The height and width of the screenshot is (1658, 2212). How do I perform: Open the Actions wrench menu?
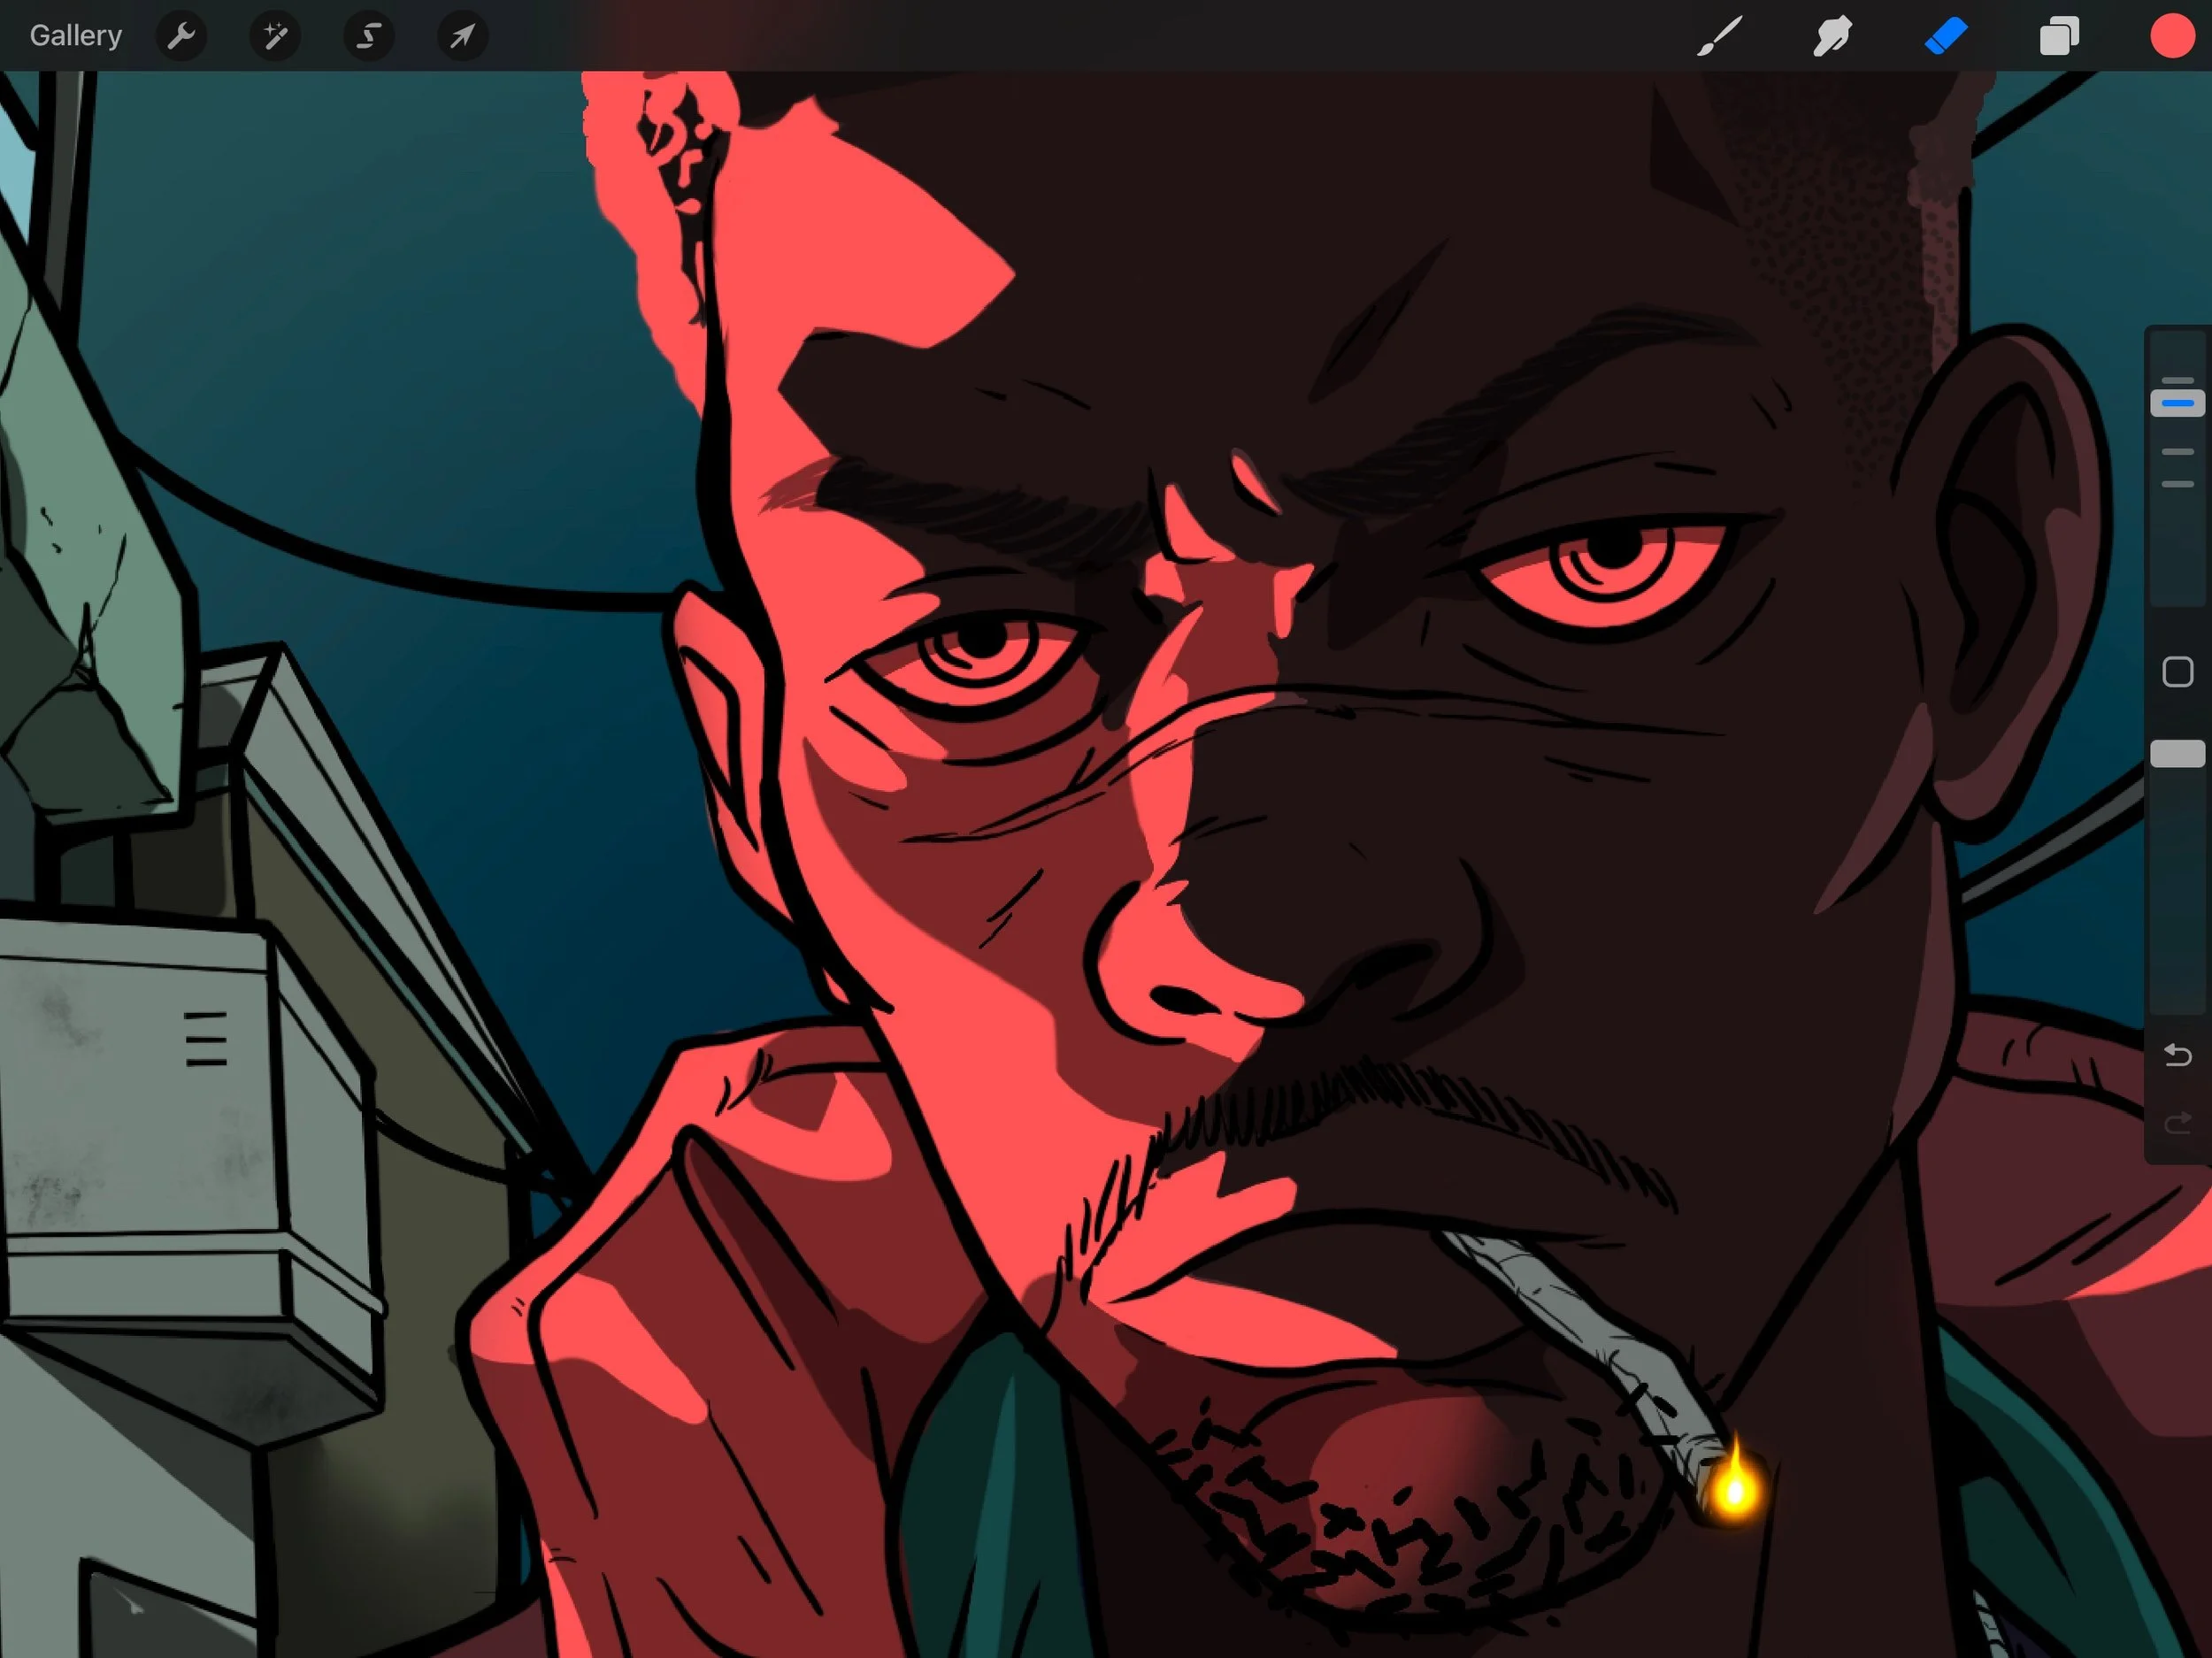pyautogui.click(x=181, y=37)
